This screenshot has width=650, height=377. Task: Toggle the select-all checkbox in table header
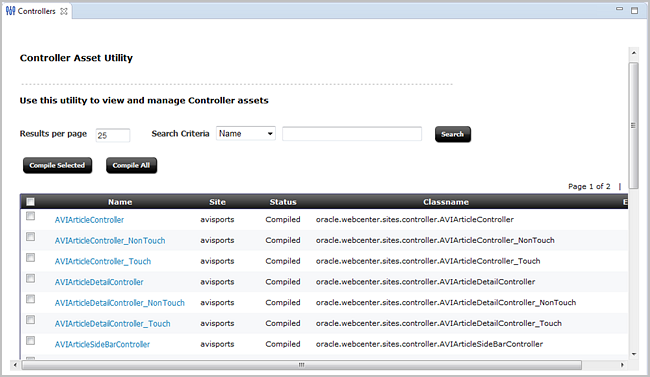point(30,202)
